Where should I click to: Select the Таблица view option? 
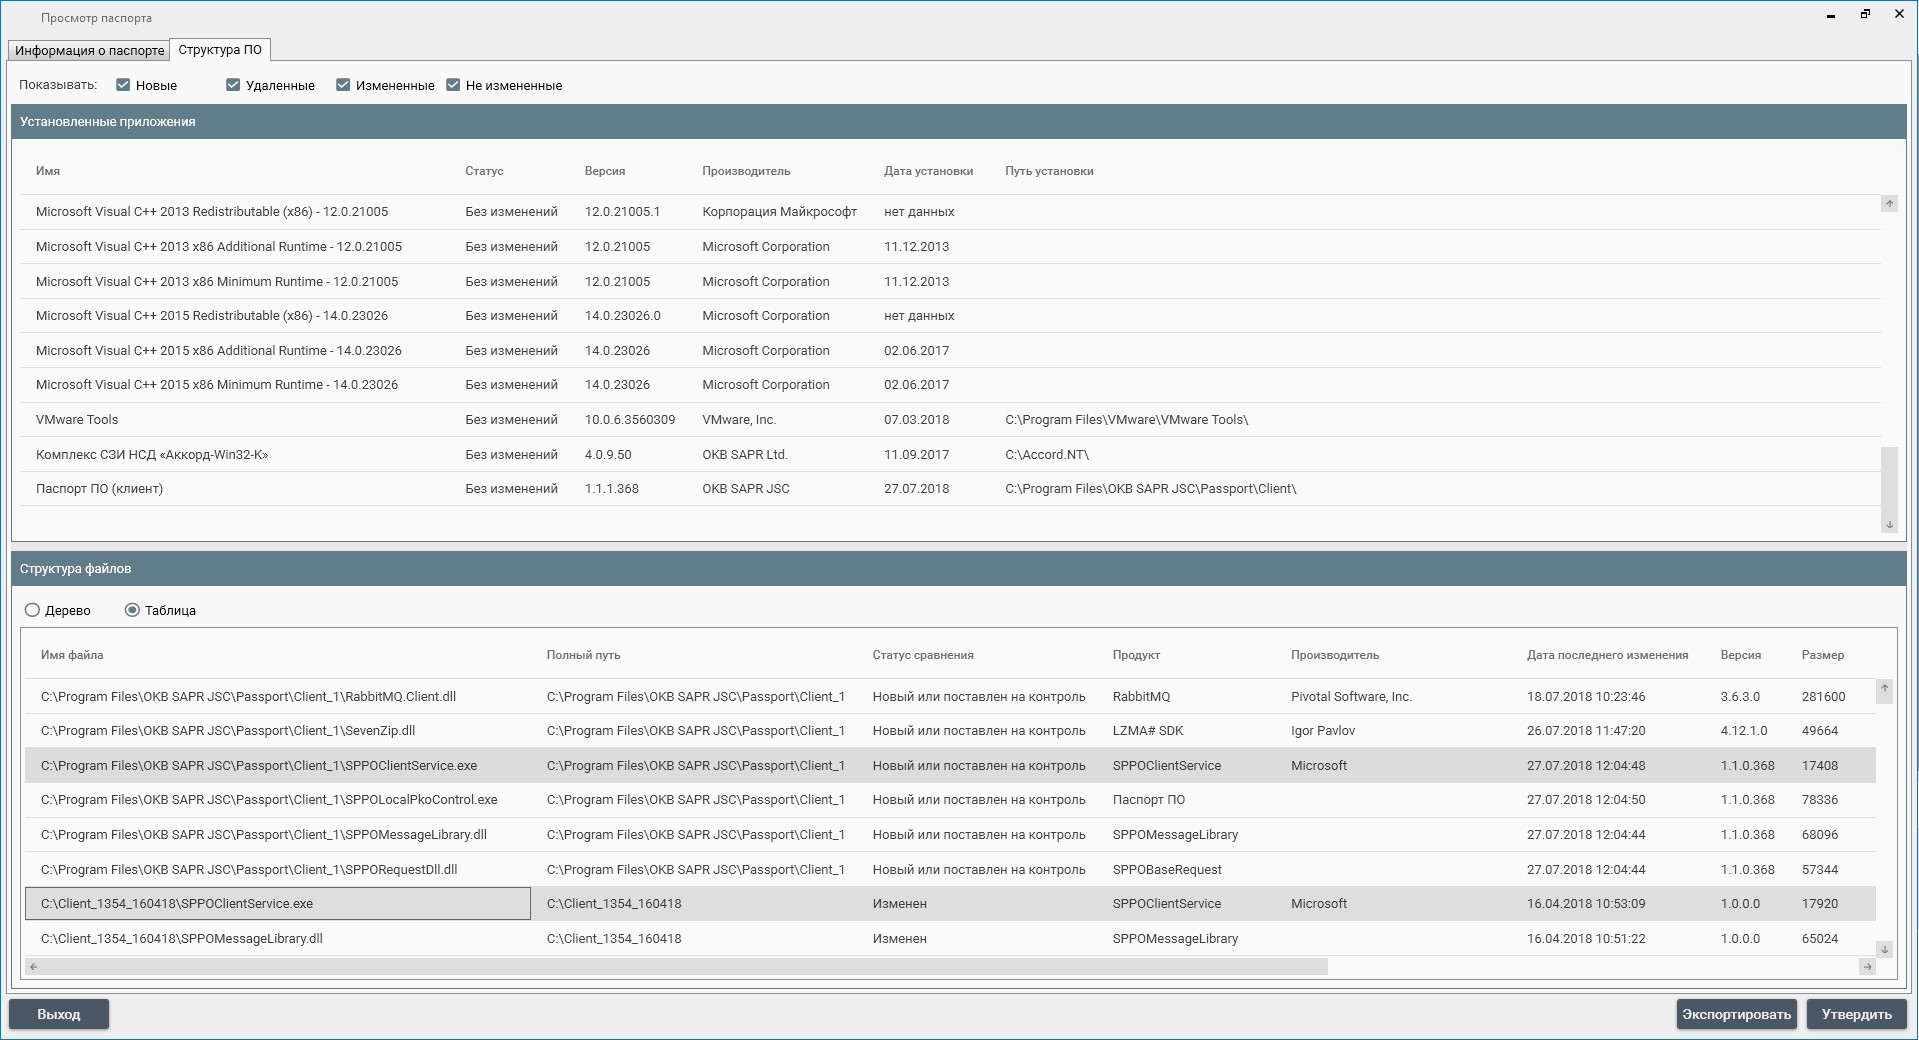pos(132,610)
